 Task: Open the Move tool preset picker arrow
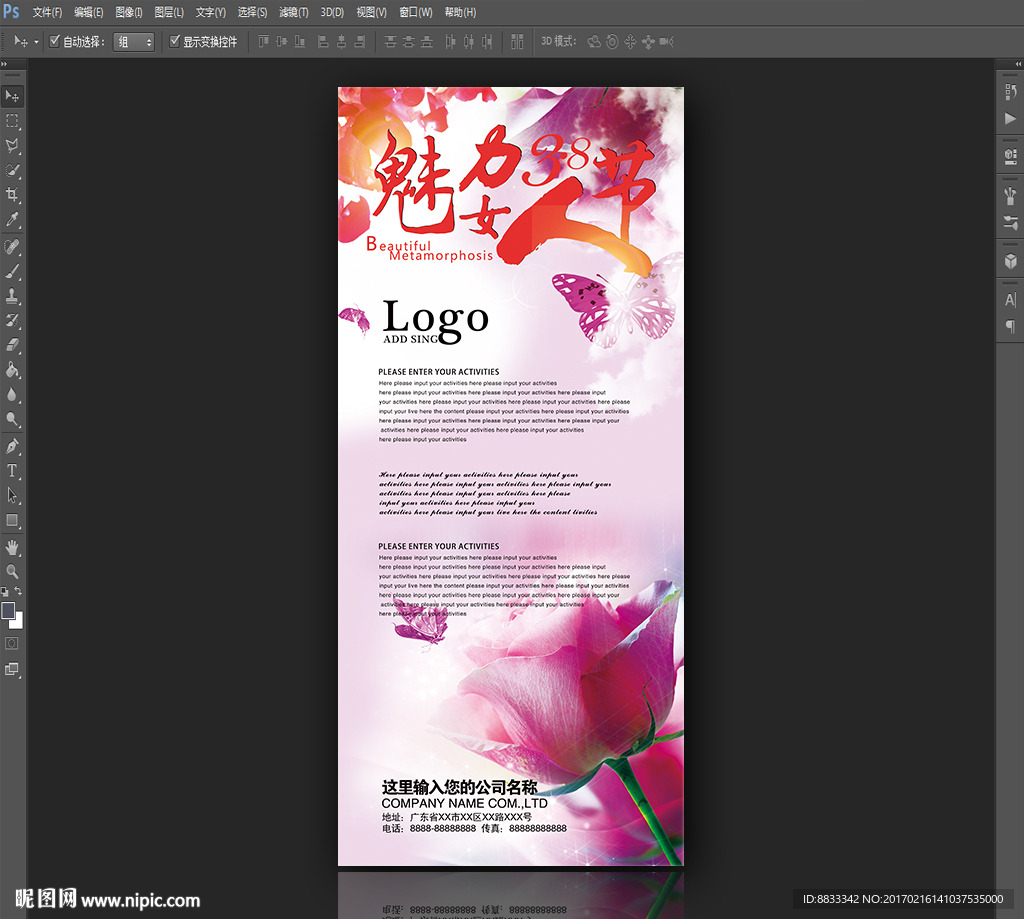click(x=37, y=42)
